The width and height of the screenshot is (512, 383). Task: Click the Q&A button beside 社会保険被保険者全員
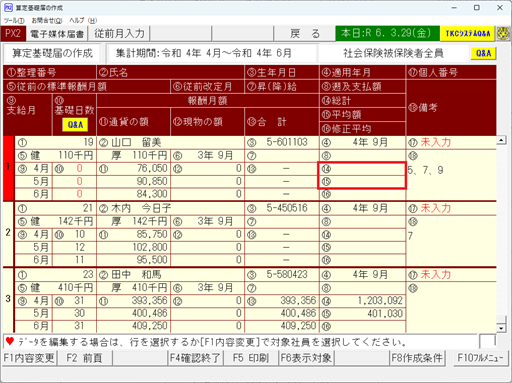[483, 53]
